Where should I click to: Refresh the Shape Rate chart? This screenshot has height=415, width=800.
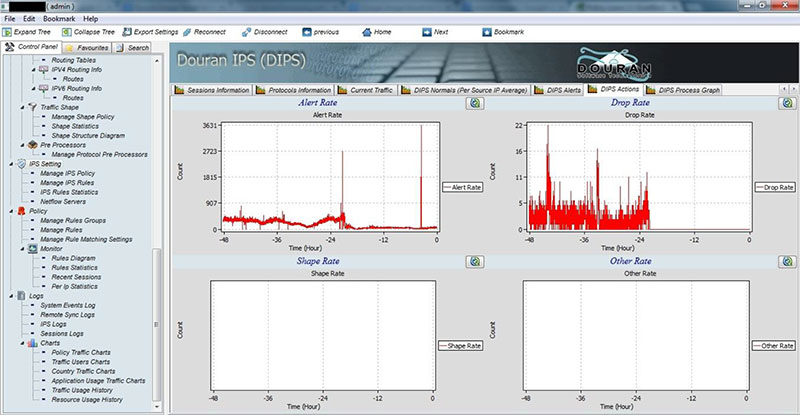point(475,262)
